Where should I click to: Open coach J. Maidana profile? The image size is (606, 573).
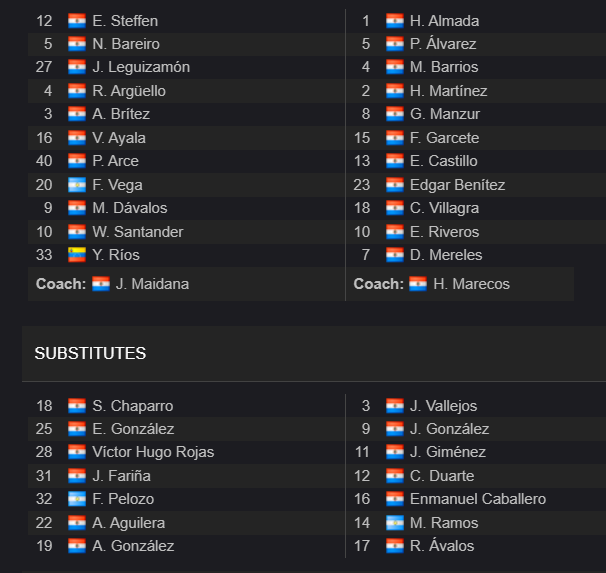click(x=152, y=284)
